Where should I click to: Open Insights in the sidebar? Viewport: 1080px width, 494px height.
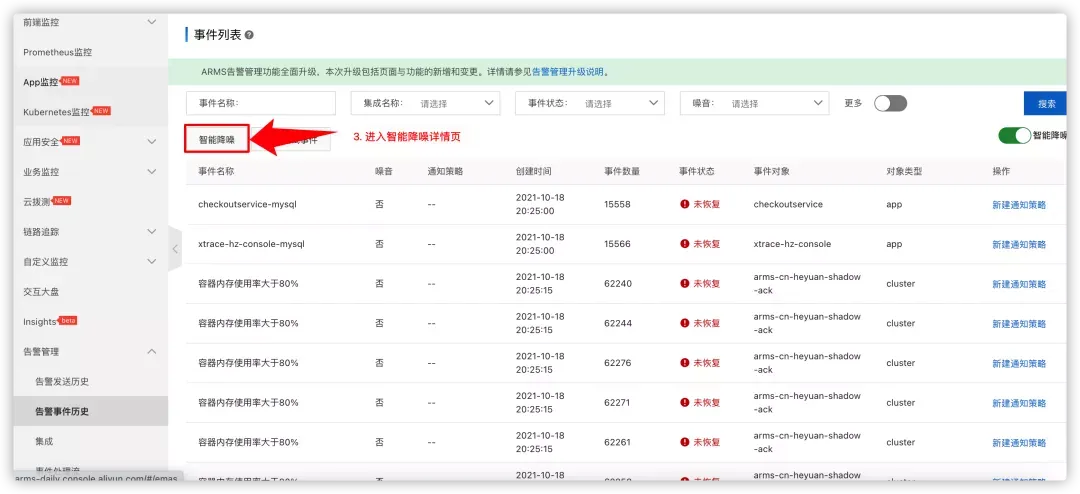coord(40,322)
